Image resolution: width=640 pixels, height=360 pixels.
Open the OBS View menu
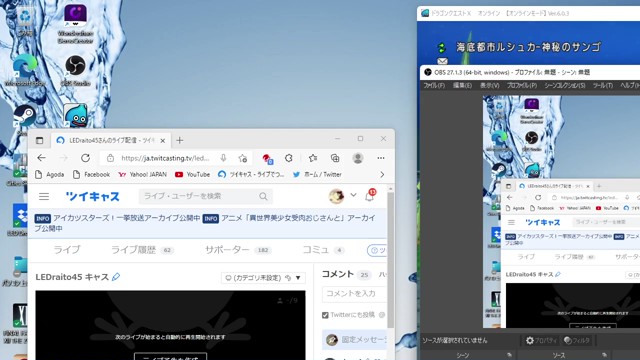tap(489, 85)
